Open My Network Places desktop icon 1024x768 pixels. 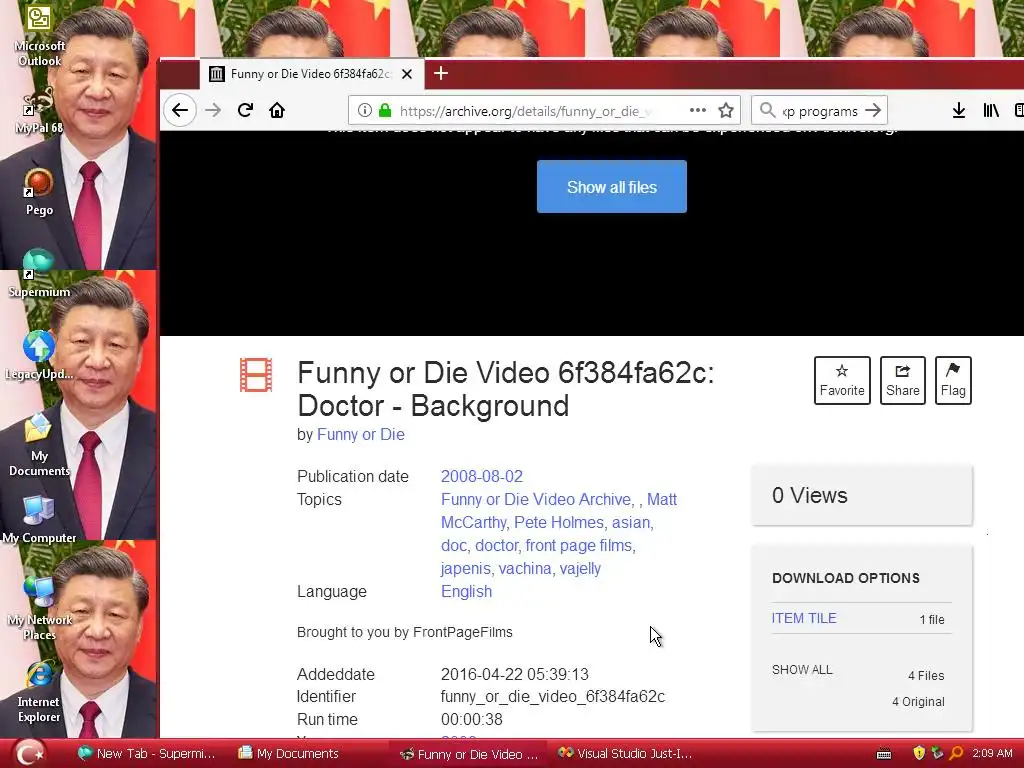(39, 609)
